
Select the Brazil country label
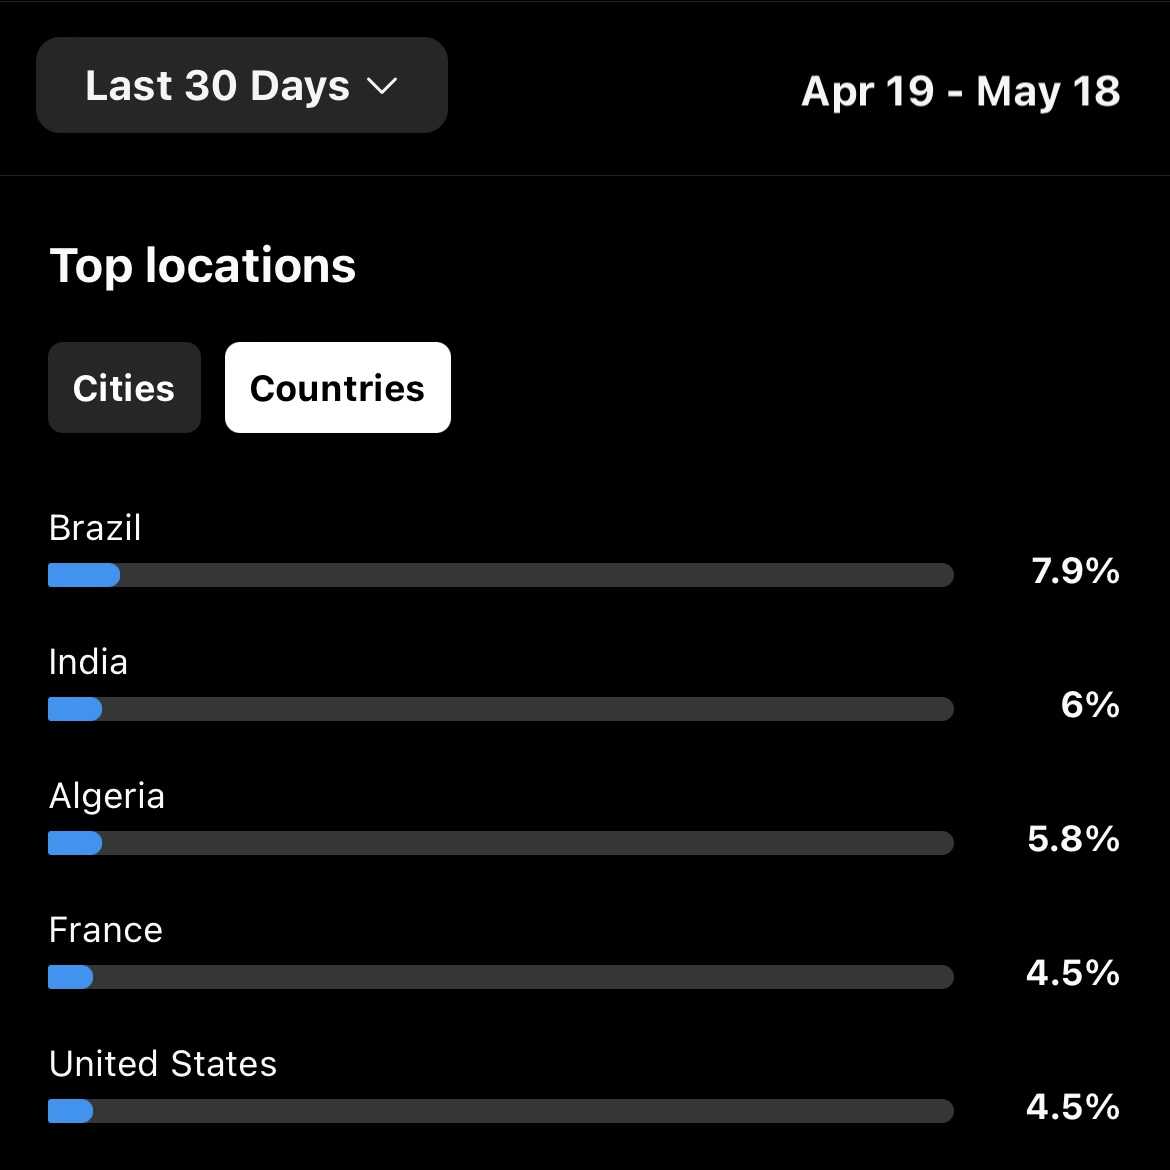(x=95, y=528)
